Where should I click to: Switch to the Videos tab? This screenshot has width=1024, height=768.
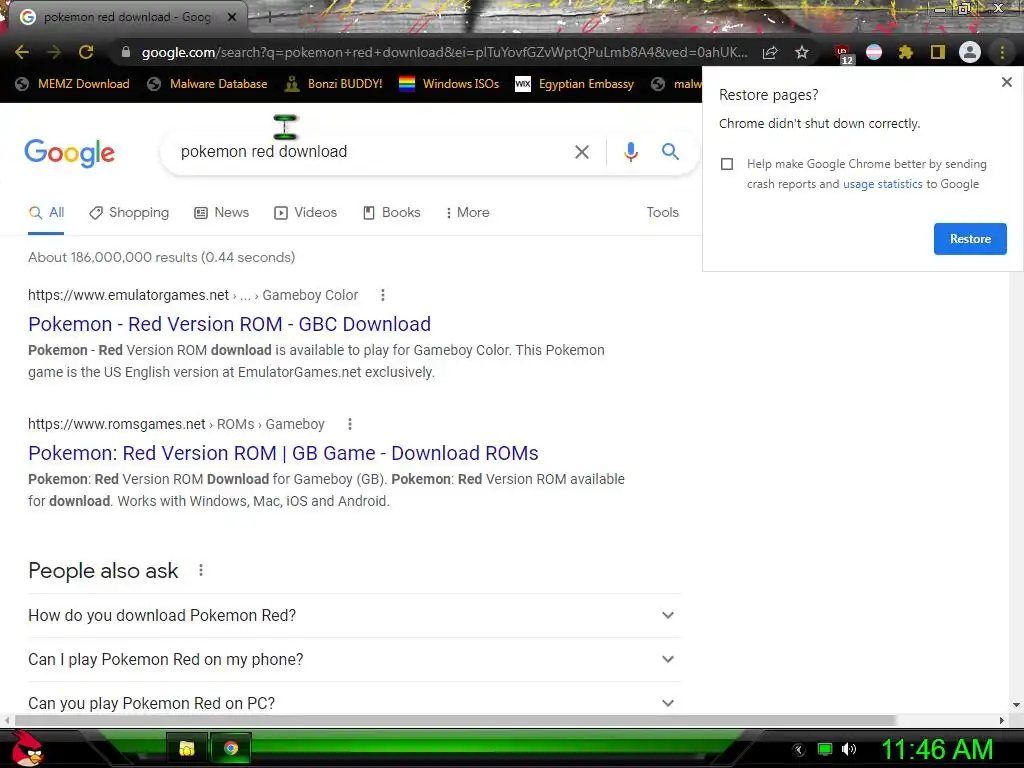pos(306,213)
